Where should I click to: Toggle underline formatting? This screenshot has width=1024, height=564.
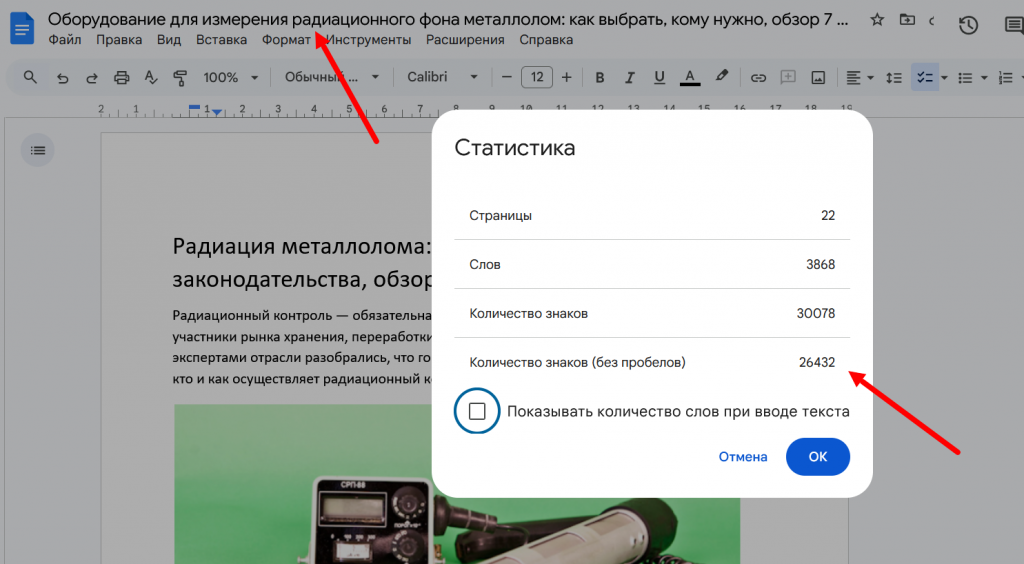point(659,78)
